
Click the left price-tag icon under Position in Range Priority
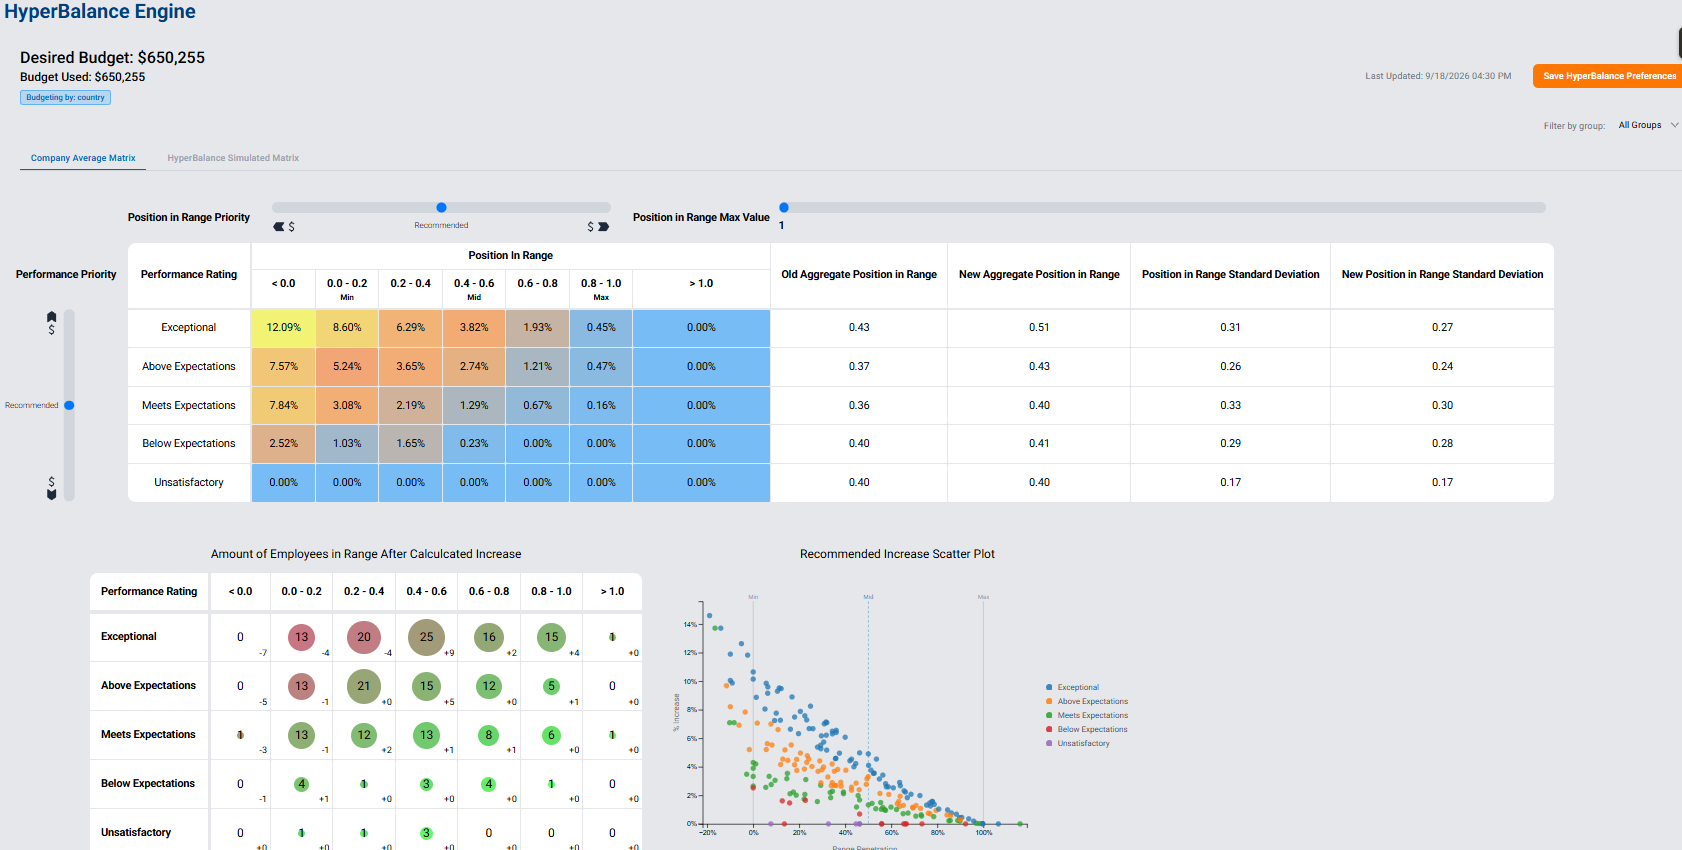coord(279,227)
